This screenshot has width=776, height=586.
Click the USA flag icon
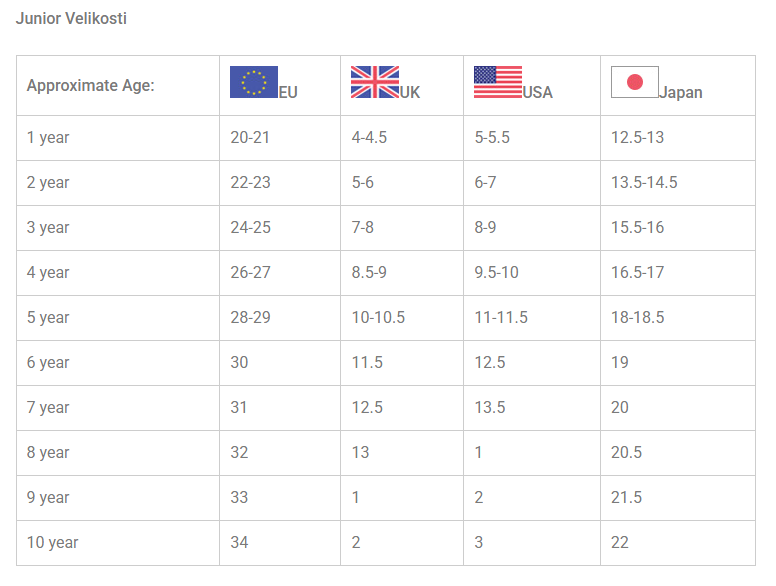[x=498, y=82]
